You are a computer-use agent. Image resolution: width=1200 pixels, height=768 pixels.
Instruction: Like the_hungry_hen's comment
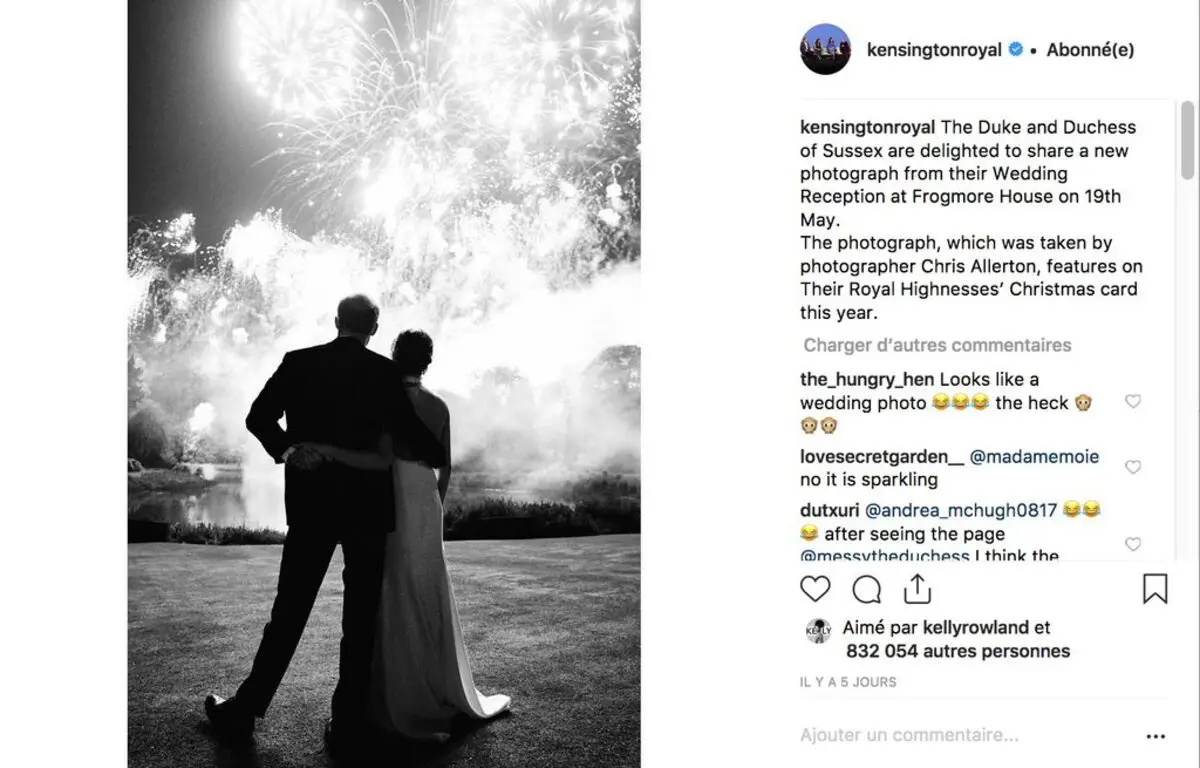1133,401
